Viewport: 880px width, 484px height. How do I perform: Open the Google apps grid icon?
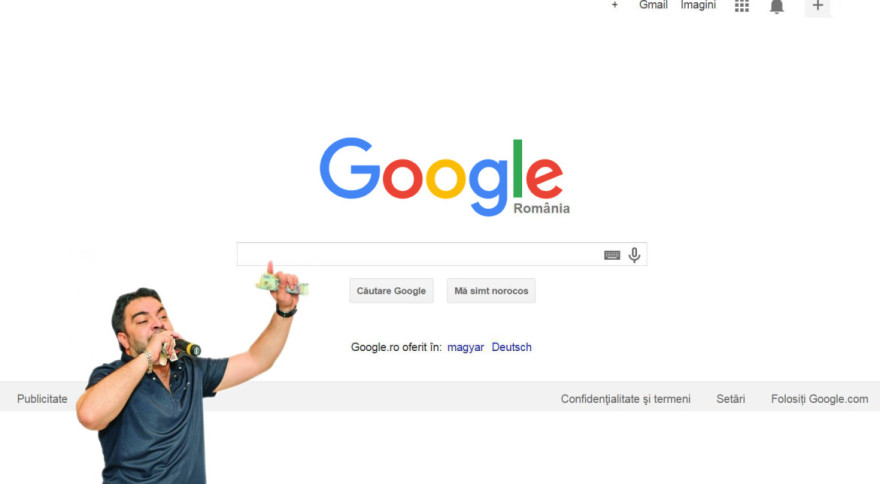742,6
